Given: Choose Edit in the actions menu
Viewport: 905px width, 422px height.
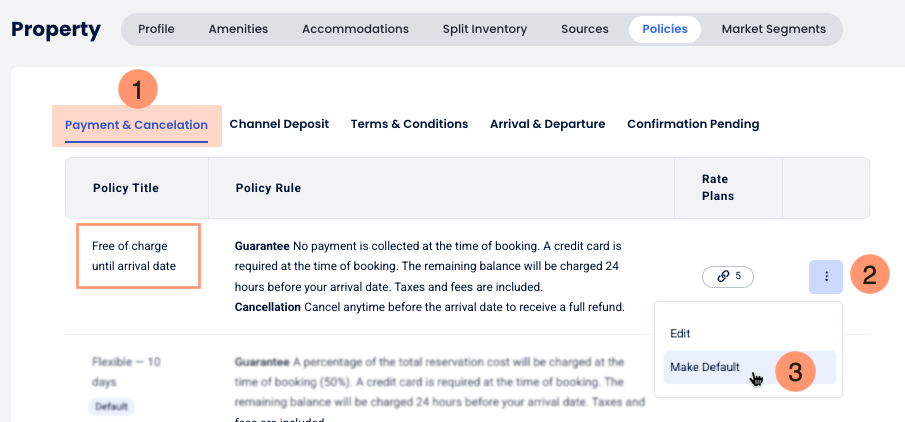Looking at the screenshot, I should [680, 333].
